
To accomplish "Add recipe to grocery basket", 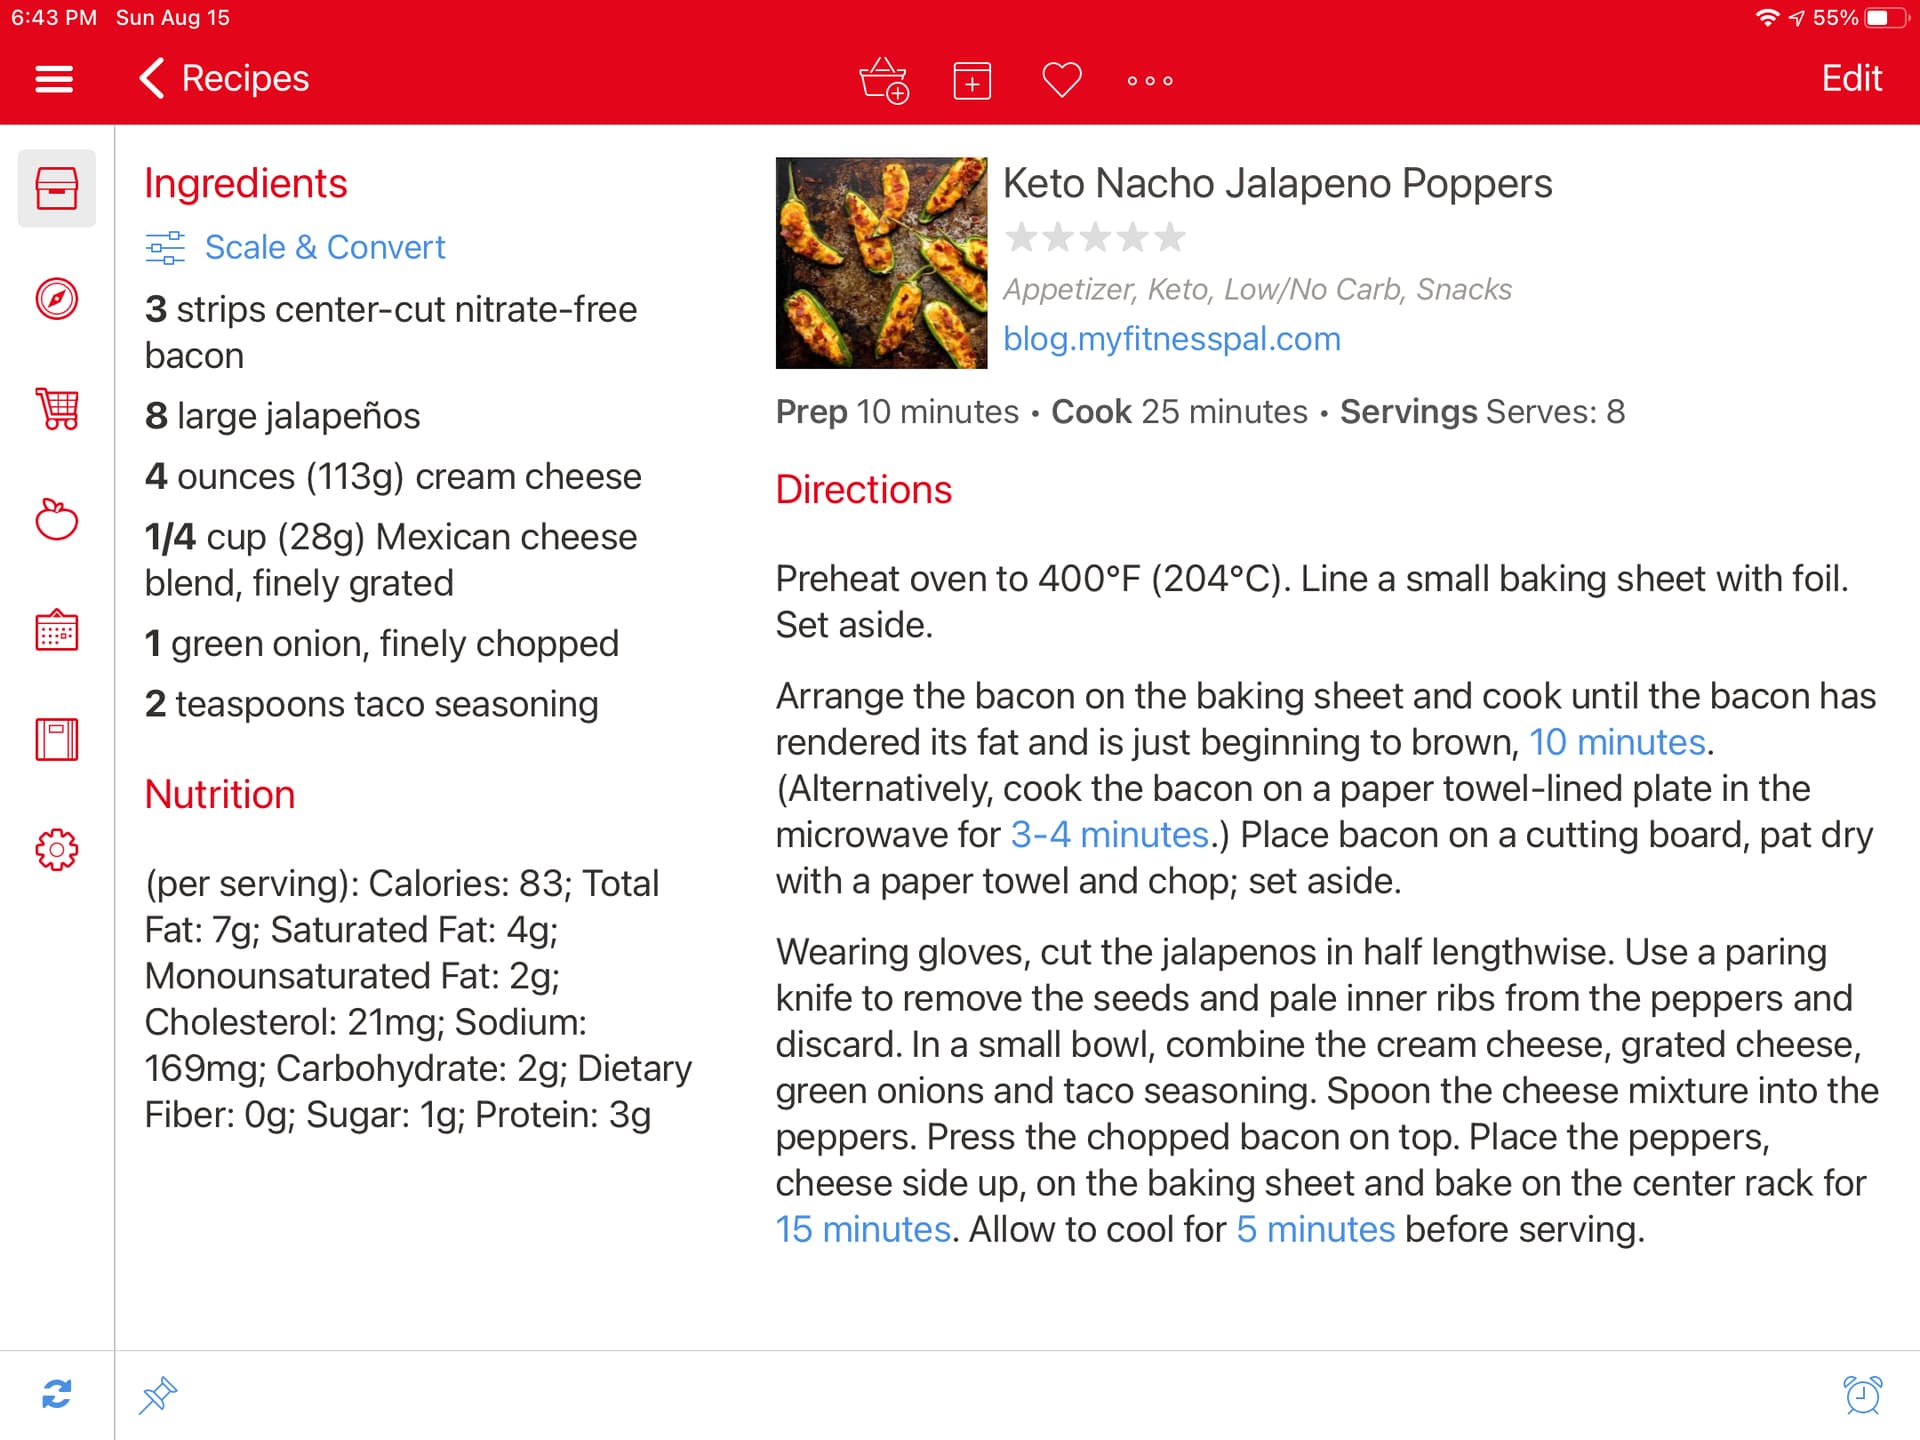I will pyautogui.click(x=883, y=80).
